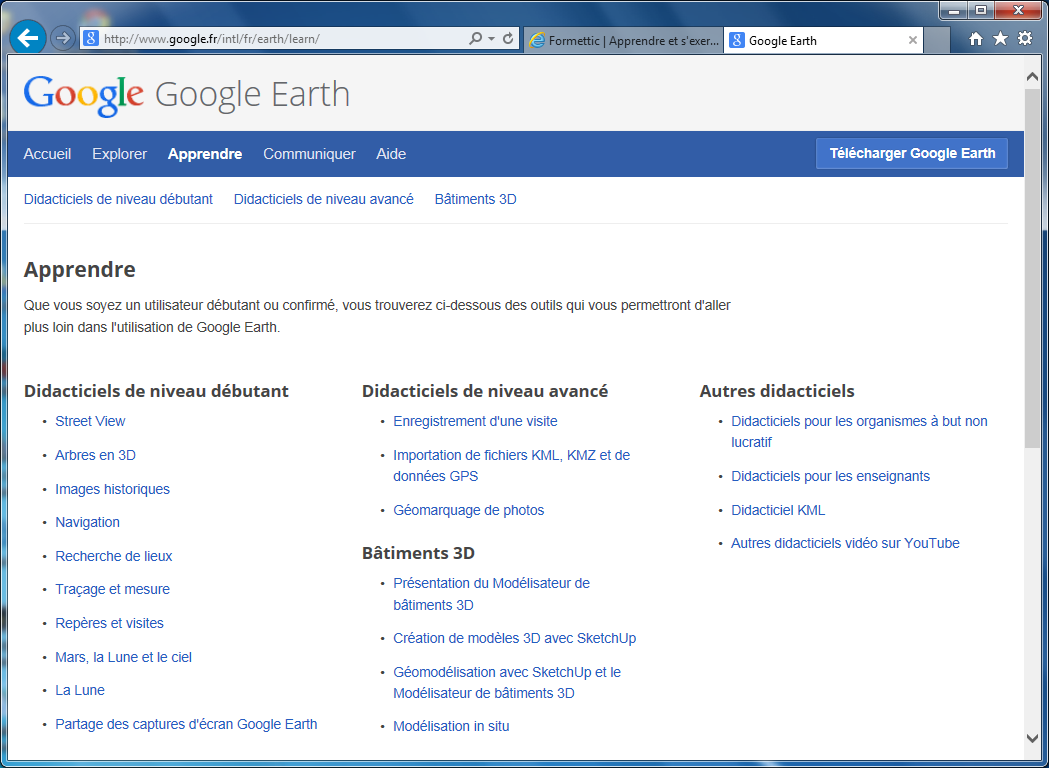Select the Google Earth browser tab
Image resolution: width=1049 pixels, height=768 pixels.
click(824, 40)
